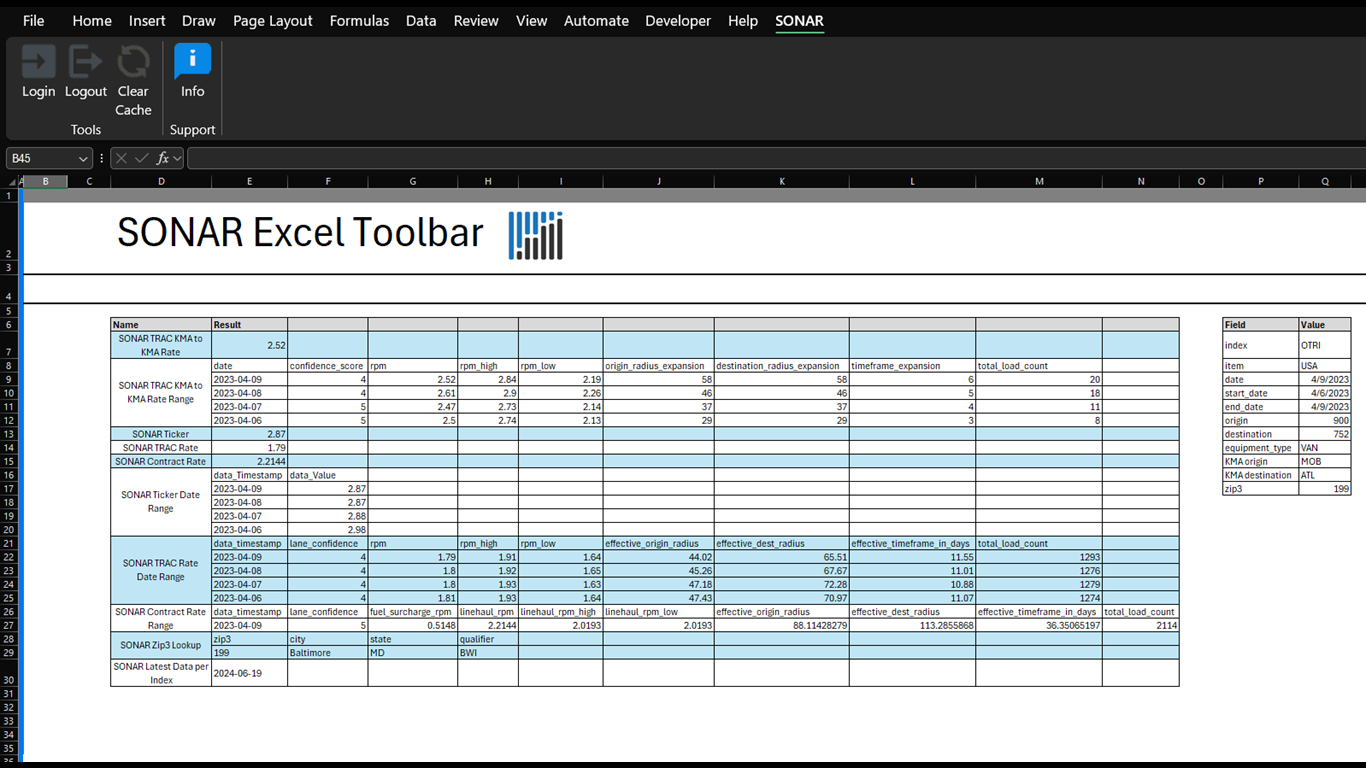Switch to the Home ribbon tab
This screenshot has width=1366, height=768.
[92, 20]
